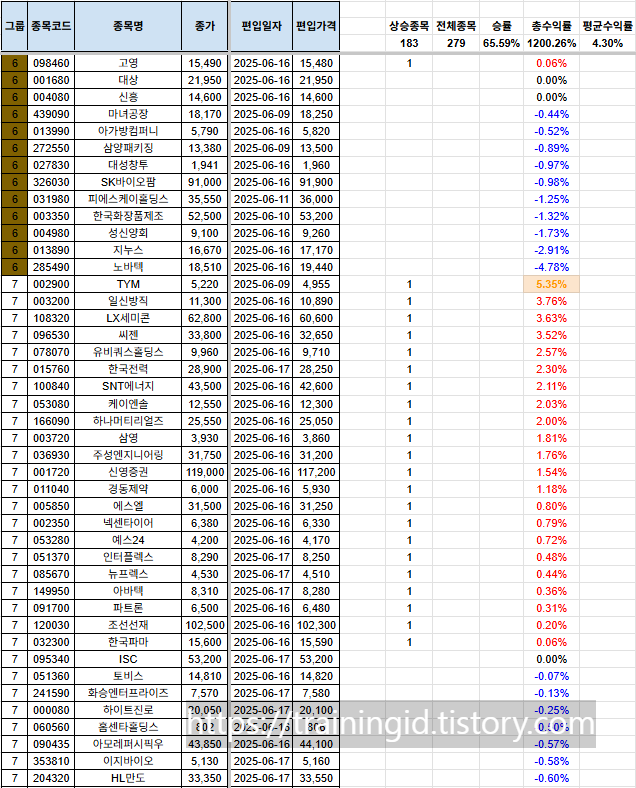
Task: Select the 한국화장품제조 name cell
Action: coord(128,216)
